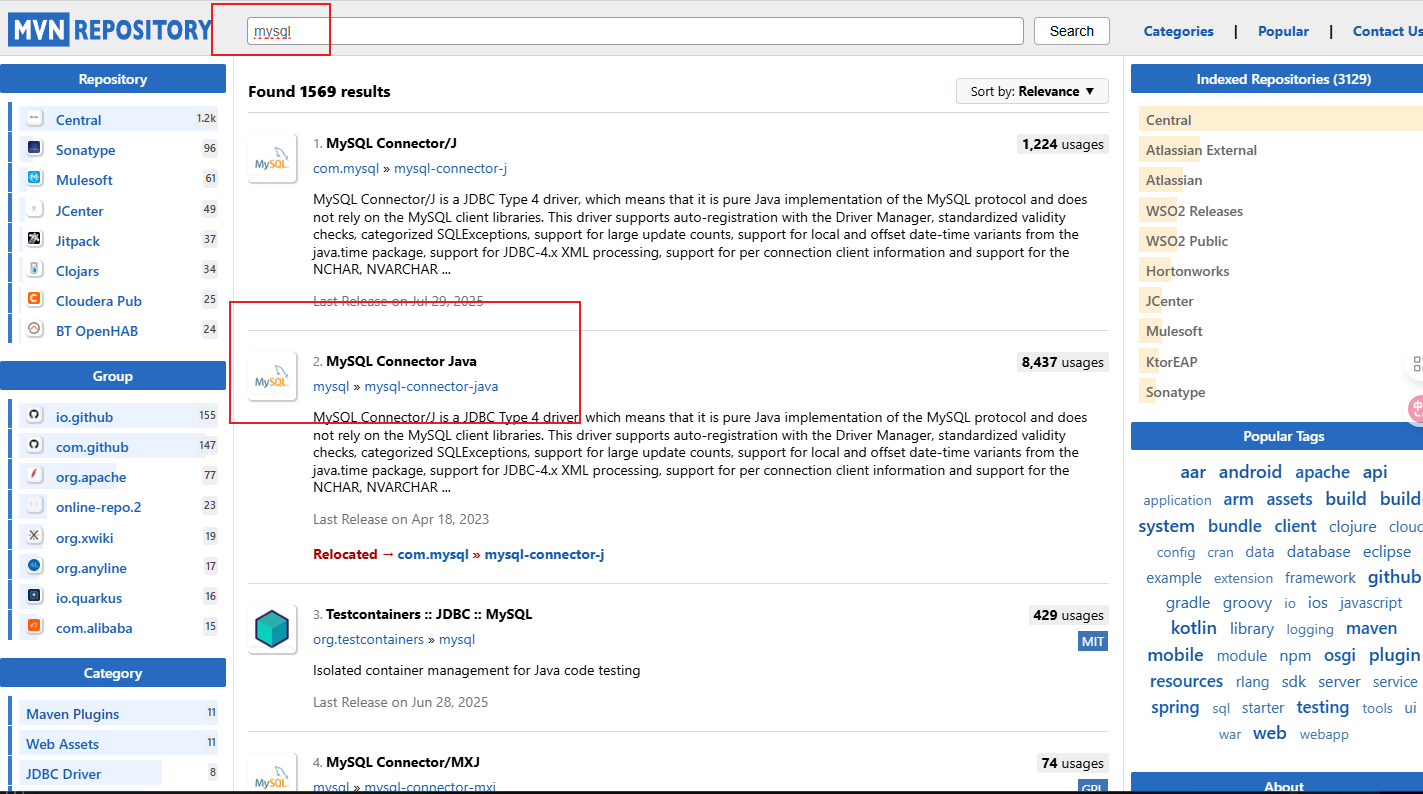Open Atlassian External indexed repository
Image resolution: width=1423 pixels, height=794 pixels.
[x=1201, y=150]
